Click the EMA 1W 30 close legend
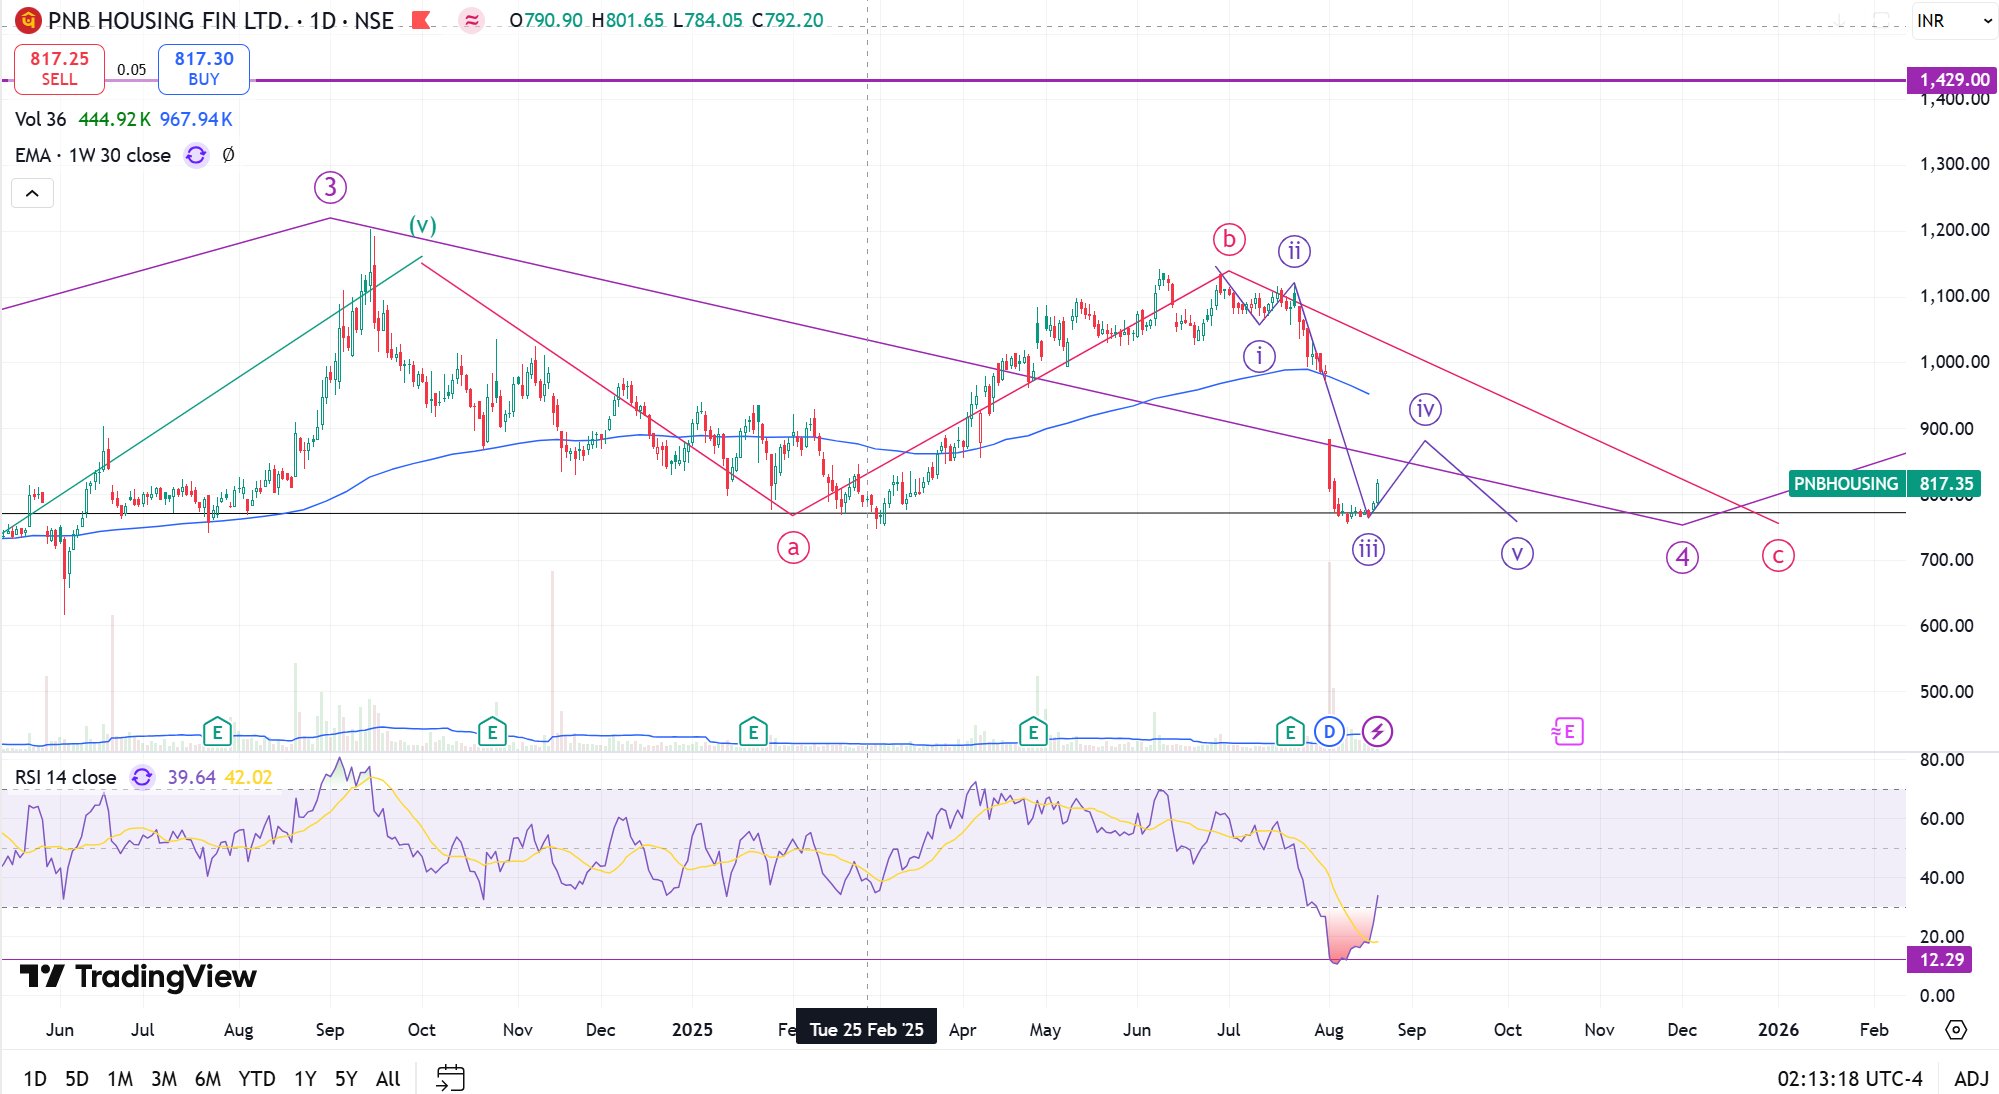Screen dimensions: 1999x1094 (93, 155)
